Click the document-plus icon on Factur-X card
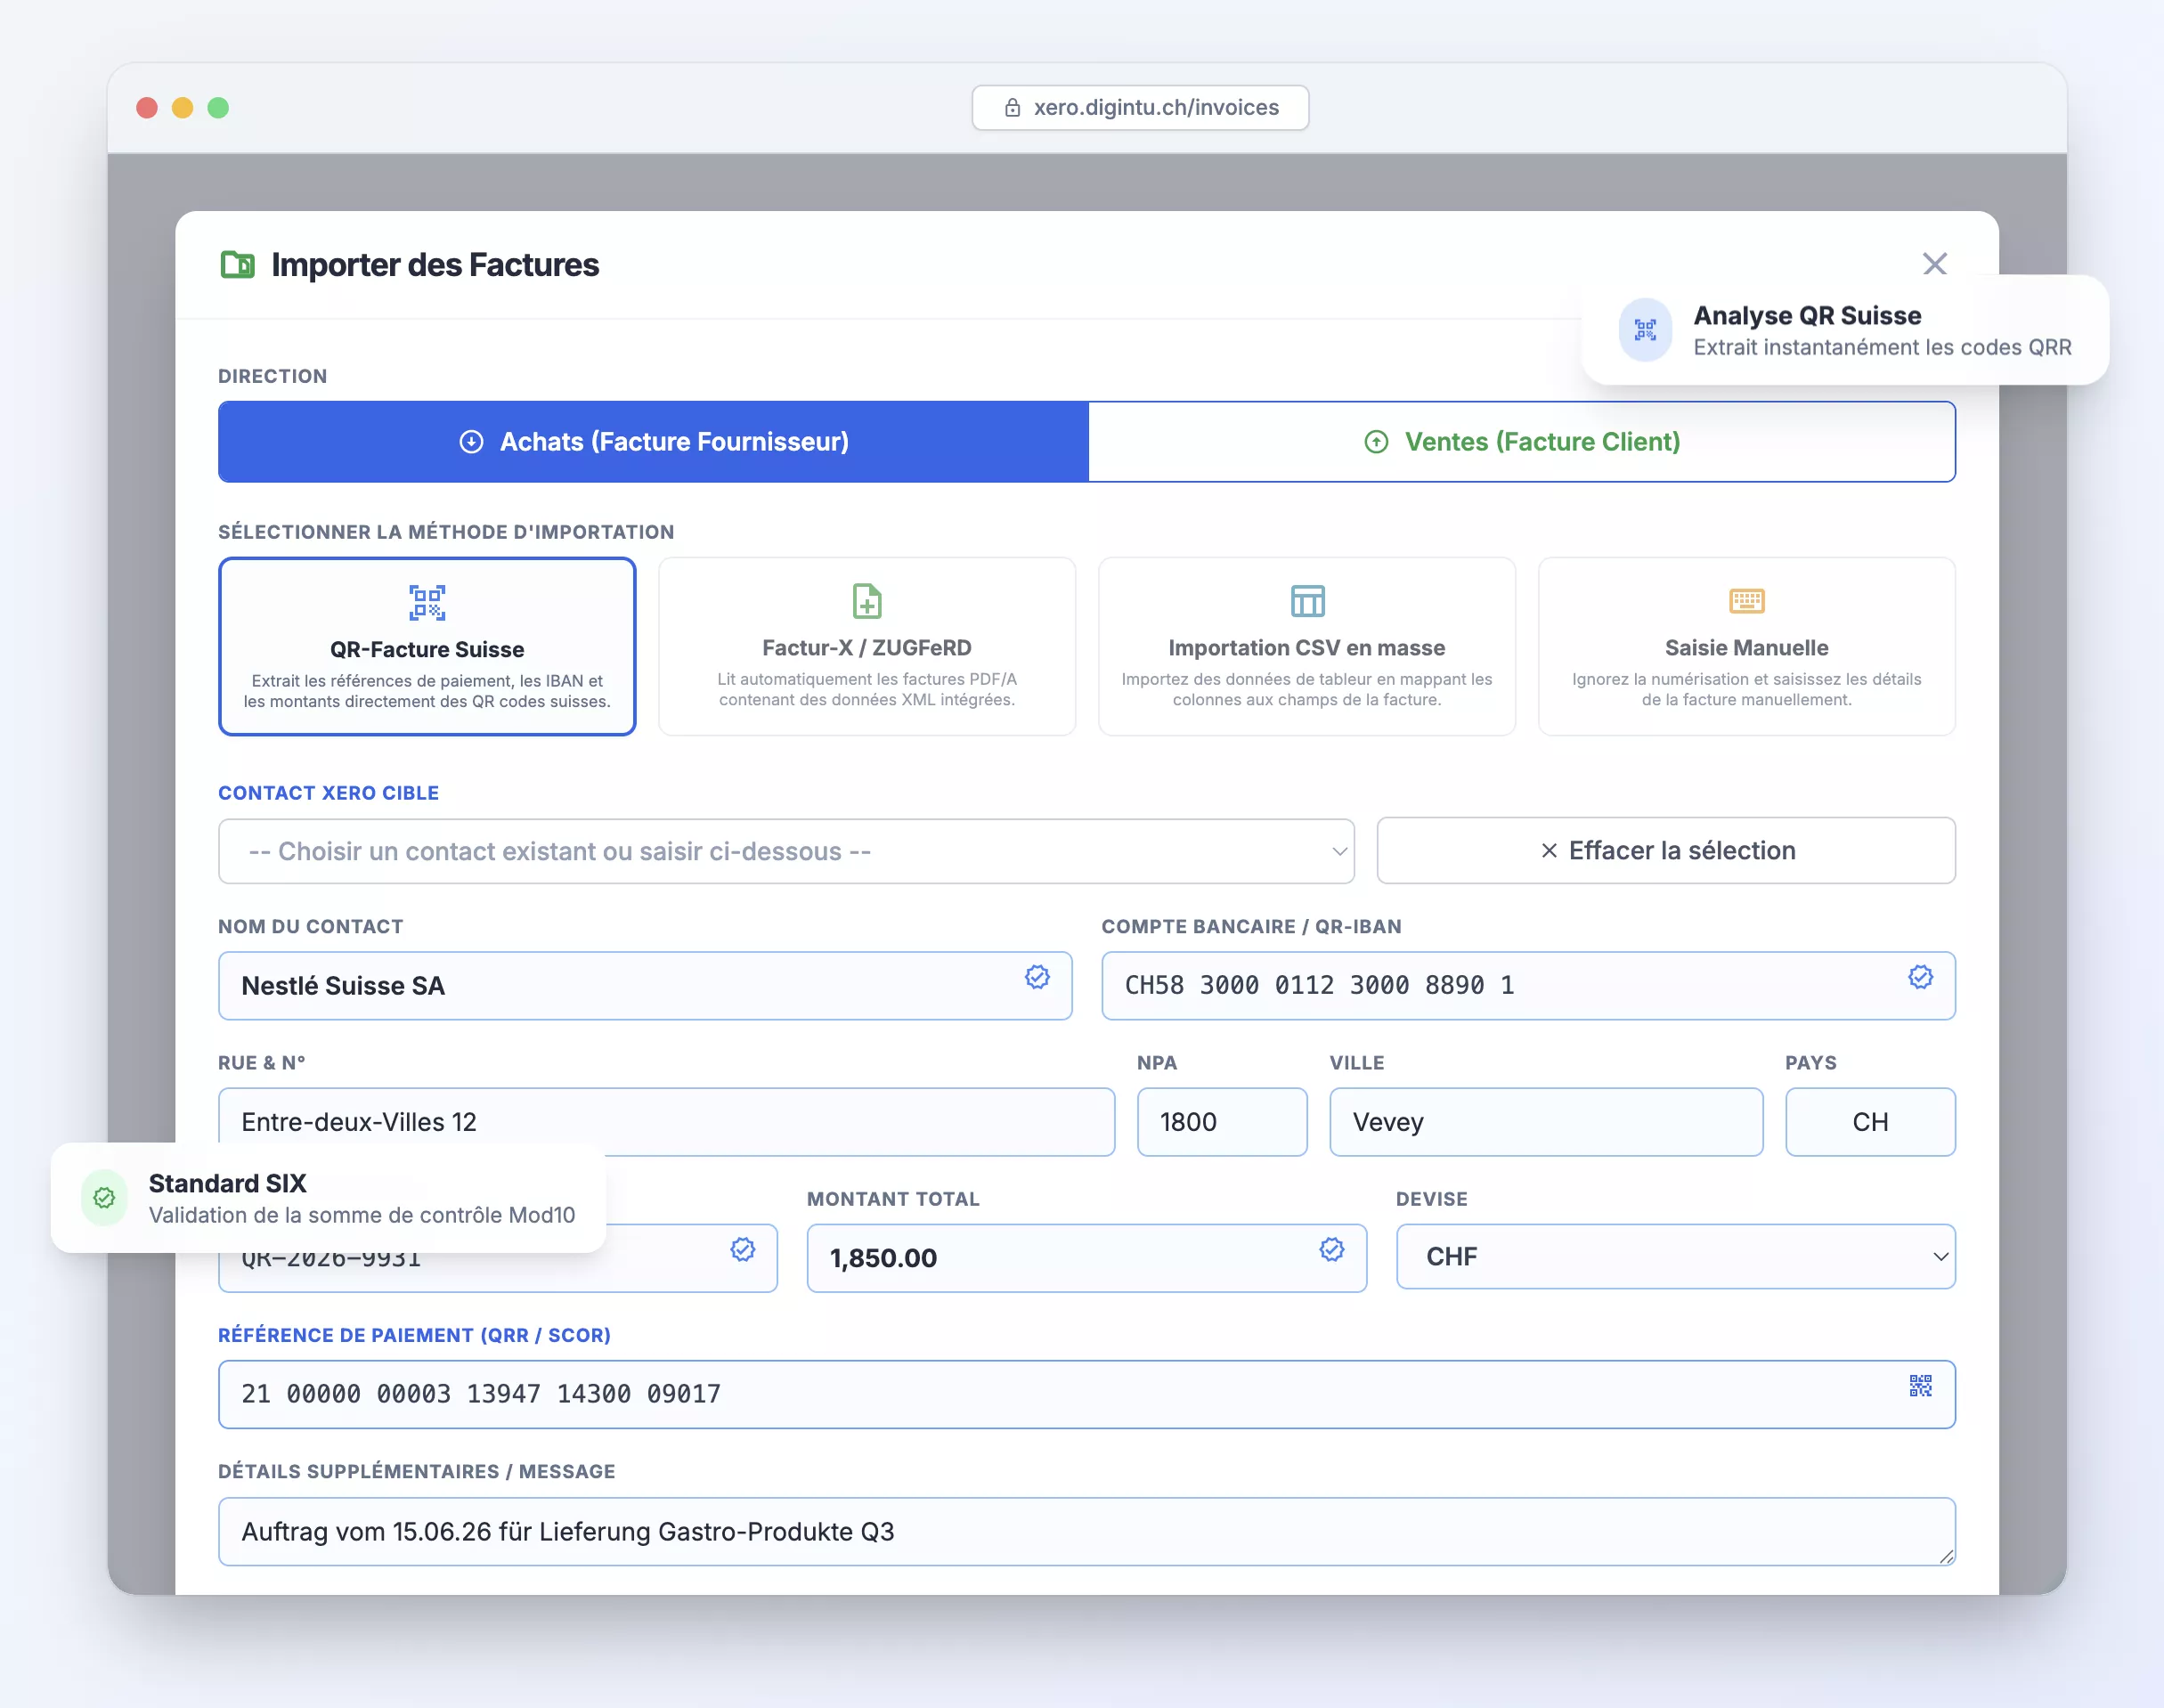Screen dimensions: 2164x1708 coord(867,601)
